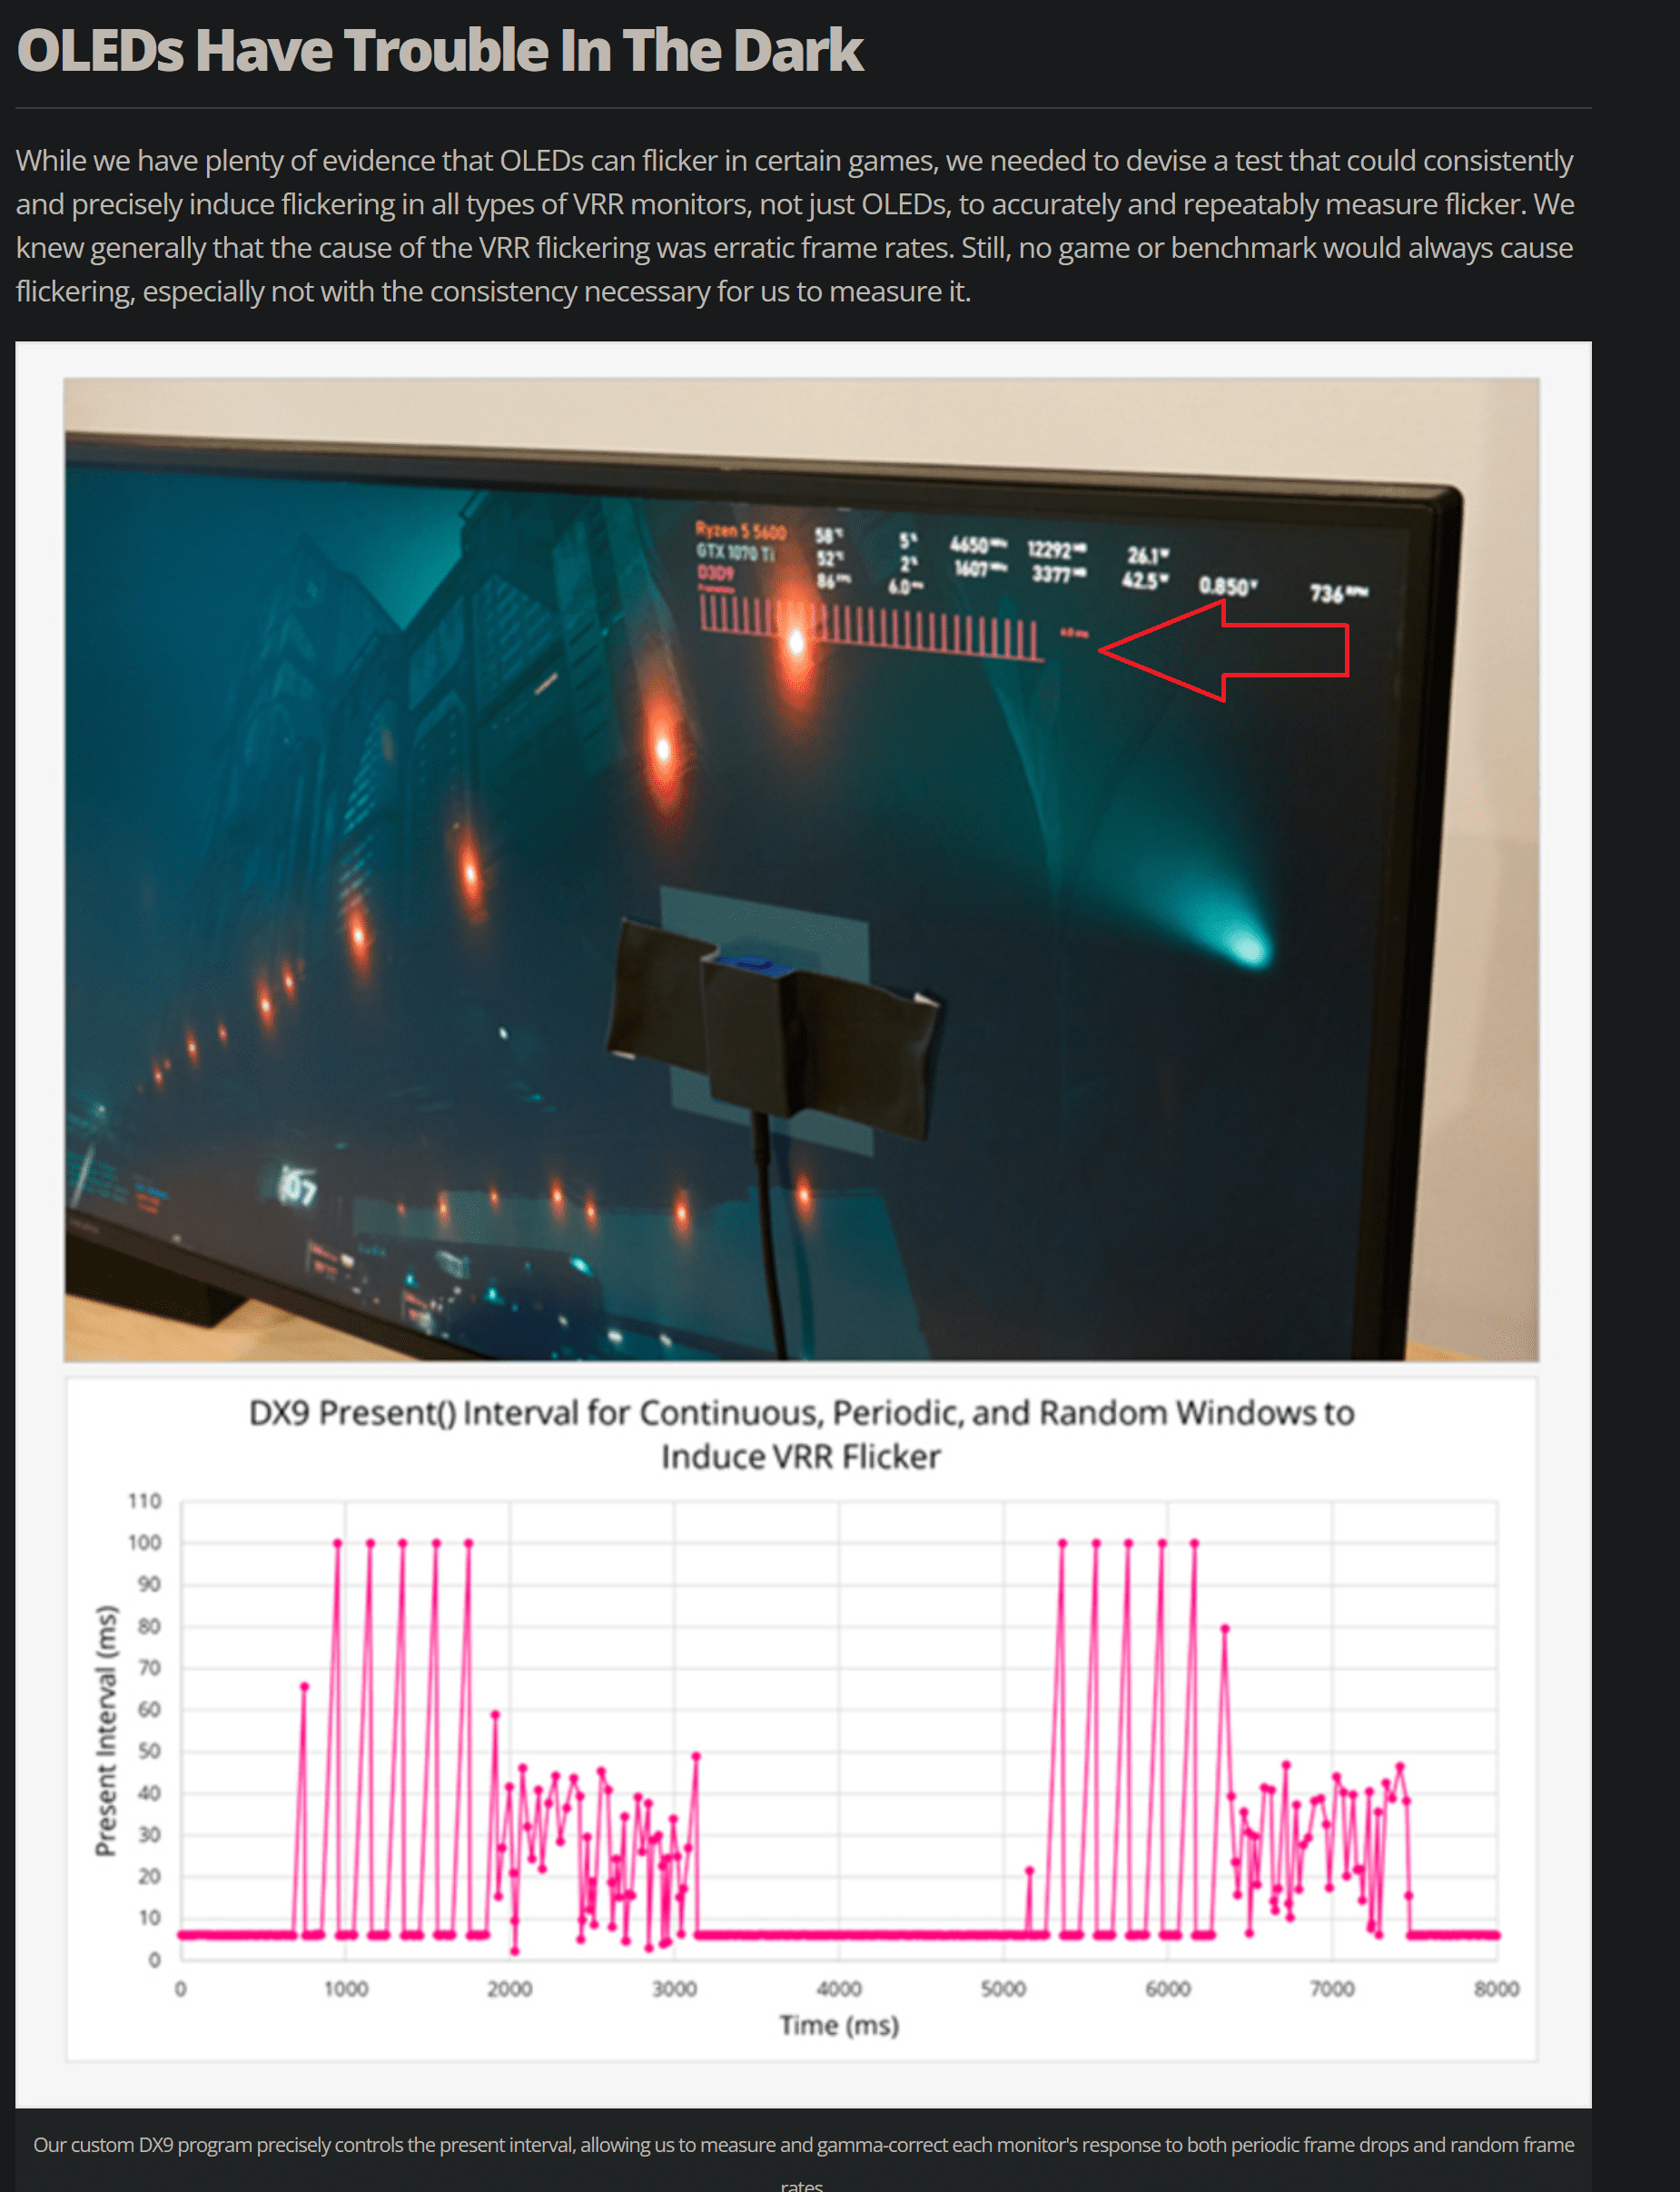The image size is (1680, 2192).
Task: Click the '100' label on the interval axis
Action: [145, 1543]
